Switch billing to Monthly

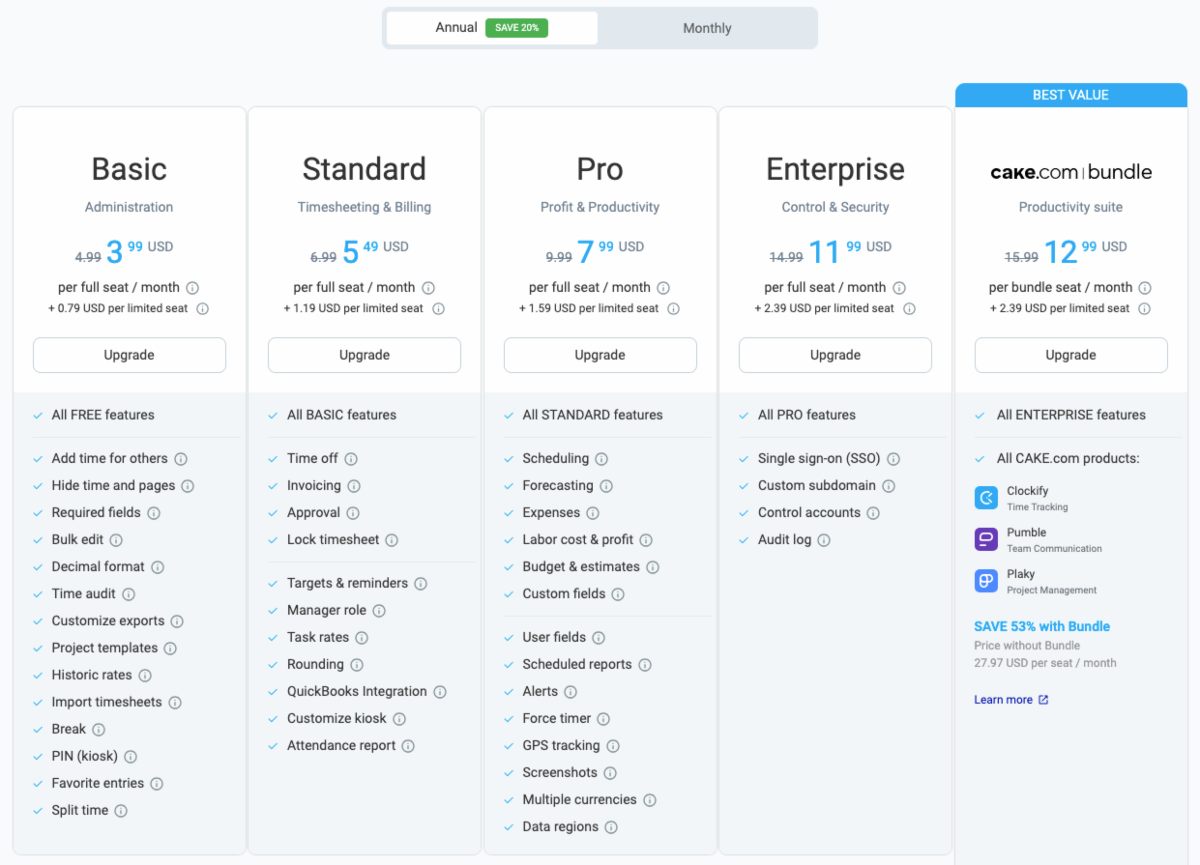(707, 28)
